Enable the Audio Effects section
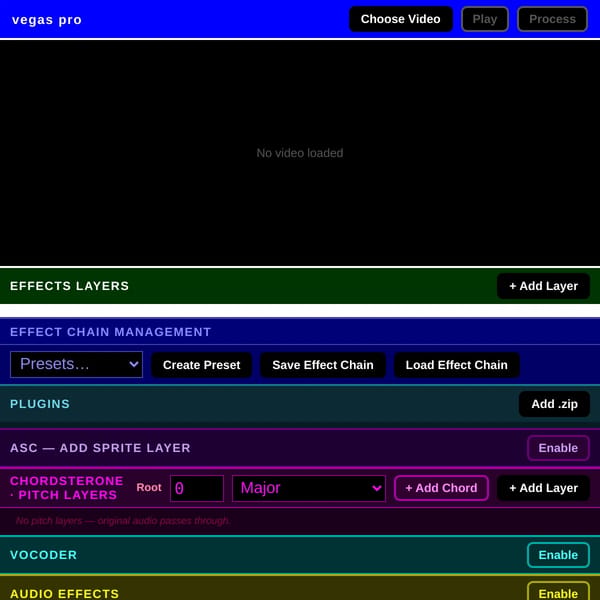The width and height of the screenshot is (600, 600). pos(558,592)
